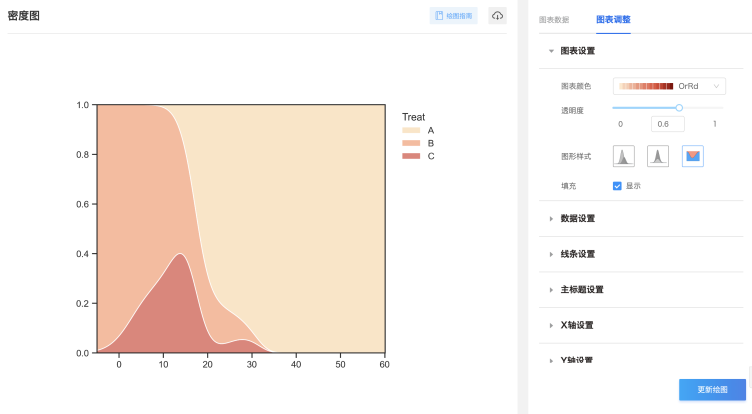Open the 图表颜色 OrRd palette dropdown
Viewport: 752px width, 414px height.
click(x=669, y=87)
